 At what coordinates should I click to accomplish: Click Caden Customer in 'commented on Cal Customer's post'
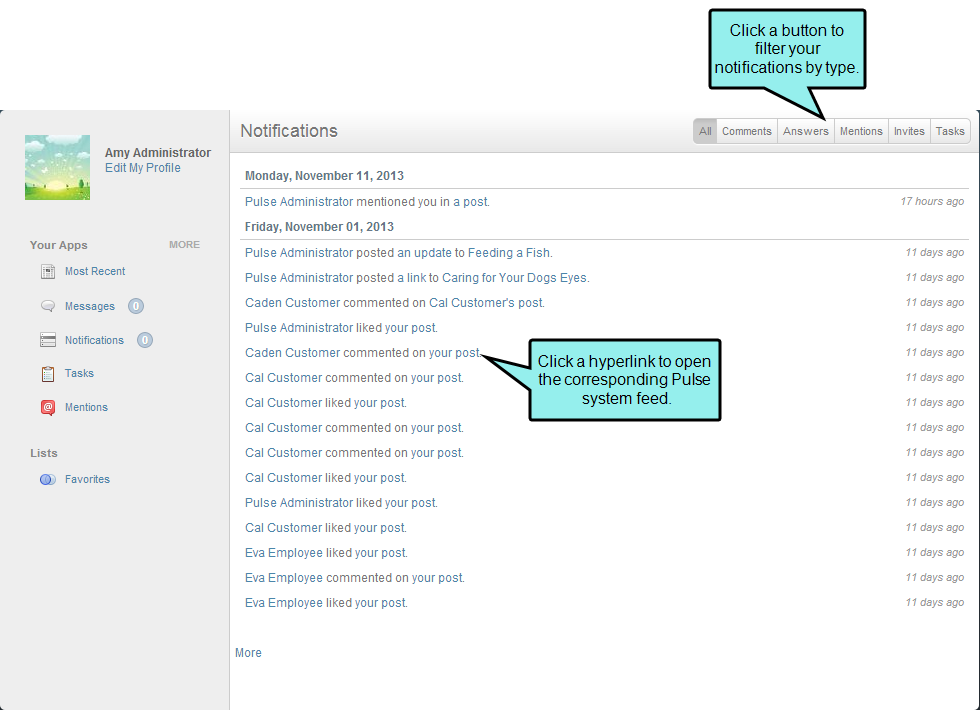(292, 303)
